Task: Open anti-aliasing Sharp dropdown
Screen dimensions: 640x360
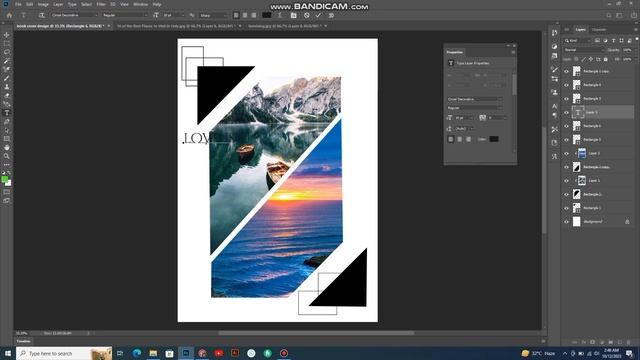Action: coord(213,15)
